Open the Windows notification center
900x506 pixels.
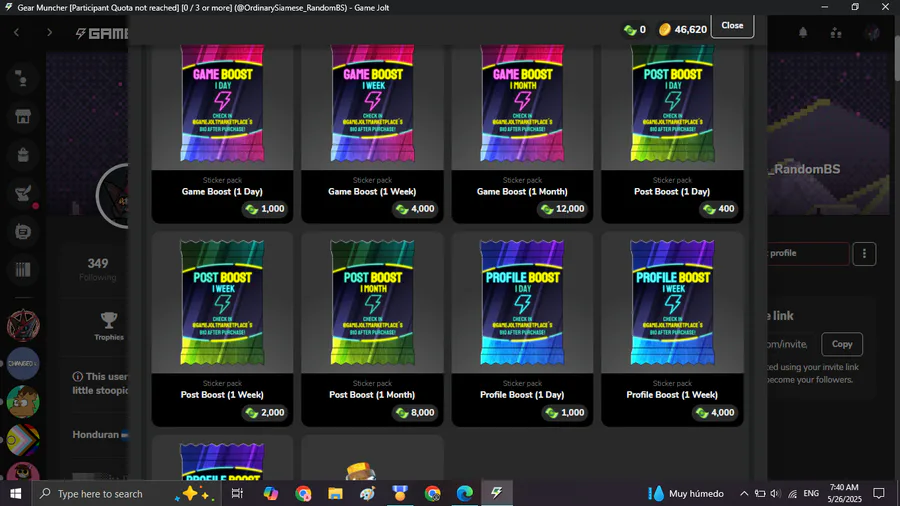(x=879, y=493)
